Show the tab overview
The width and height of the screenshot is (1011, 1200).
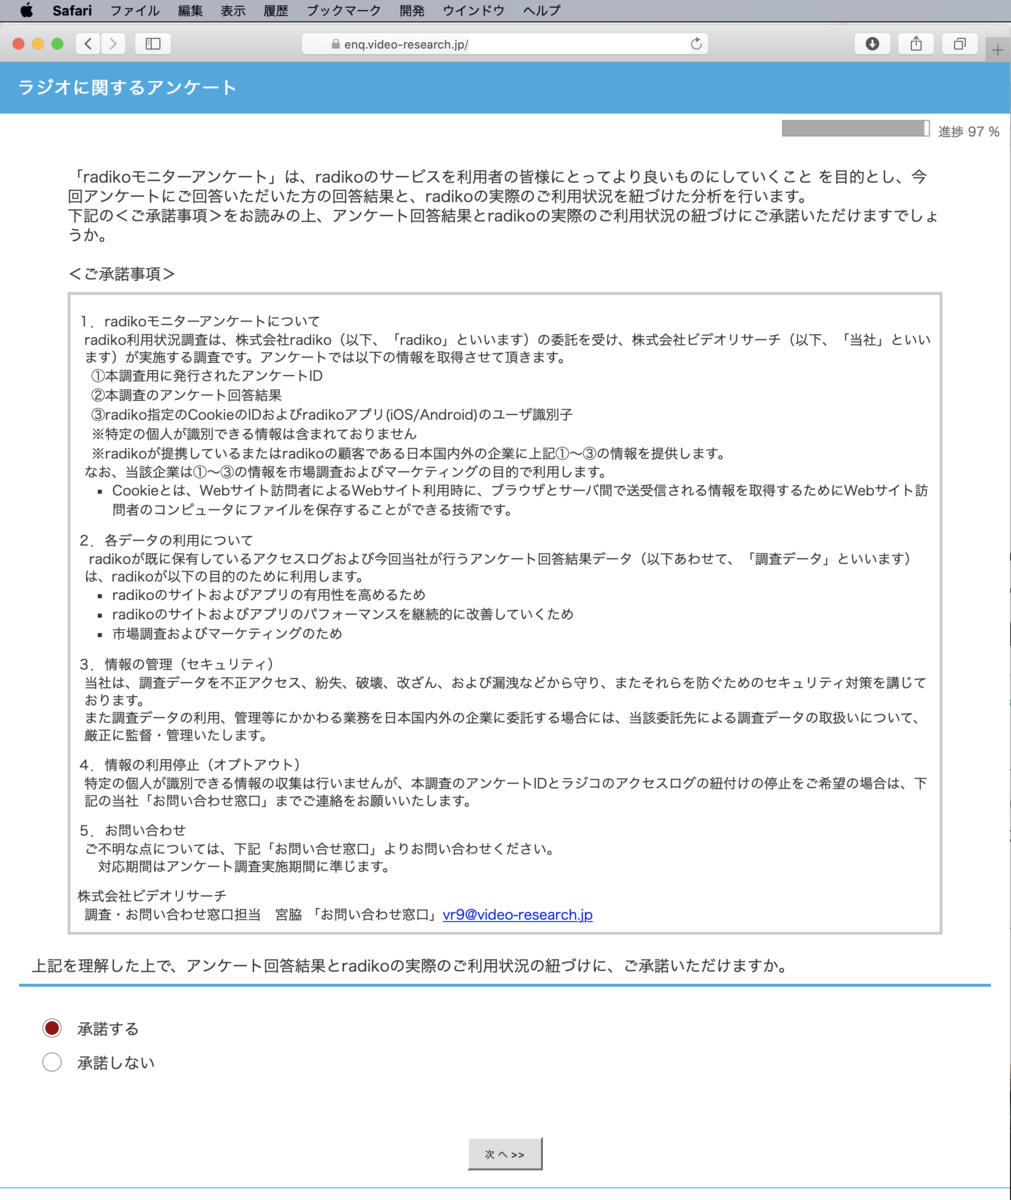(960, 44)
